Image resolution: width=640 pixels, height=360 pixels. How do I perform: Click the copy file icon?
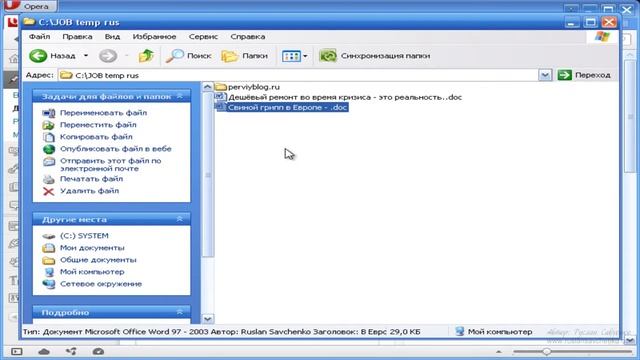pyautogui.click(x=49, y=137)
